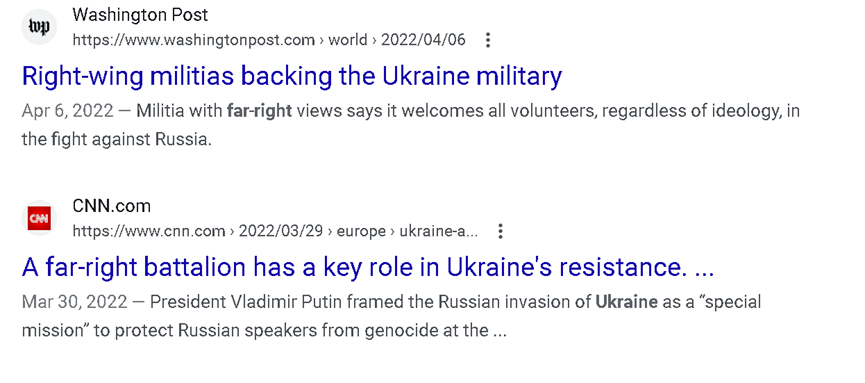Click 'europe' segment in CNN breadcrumb
This screenshot has height=383, width=865.
pos(360,231)
